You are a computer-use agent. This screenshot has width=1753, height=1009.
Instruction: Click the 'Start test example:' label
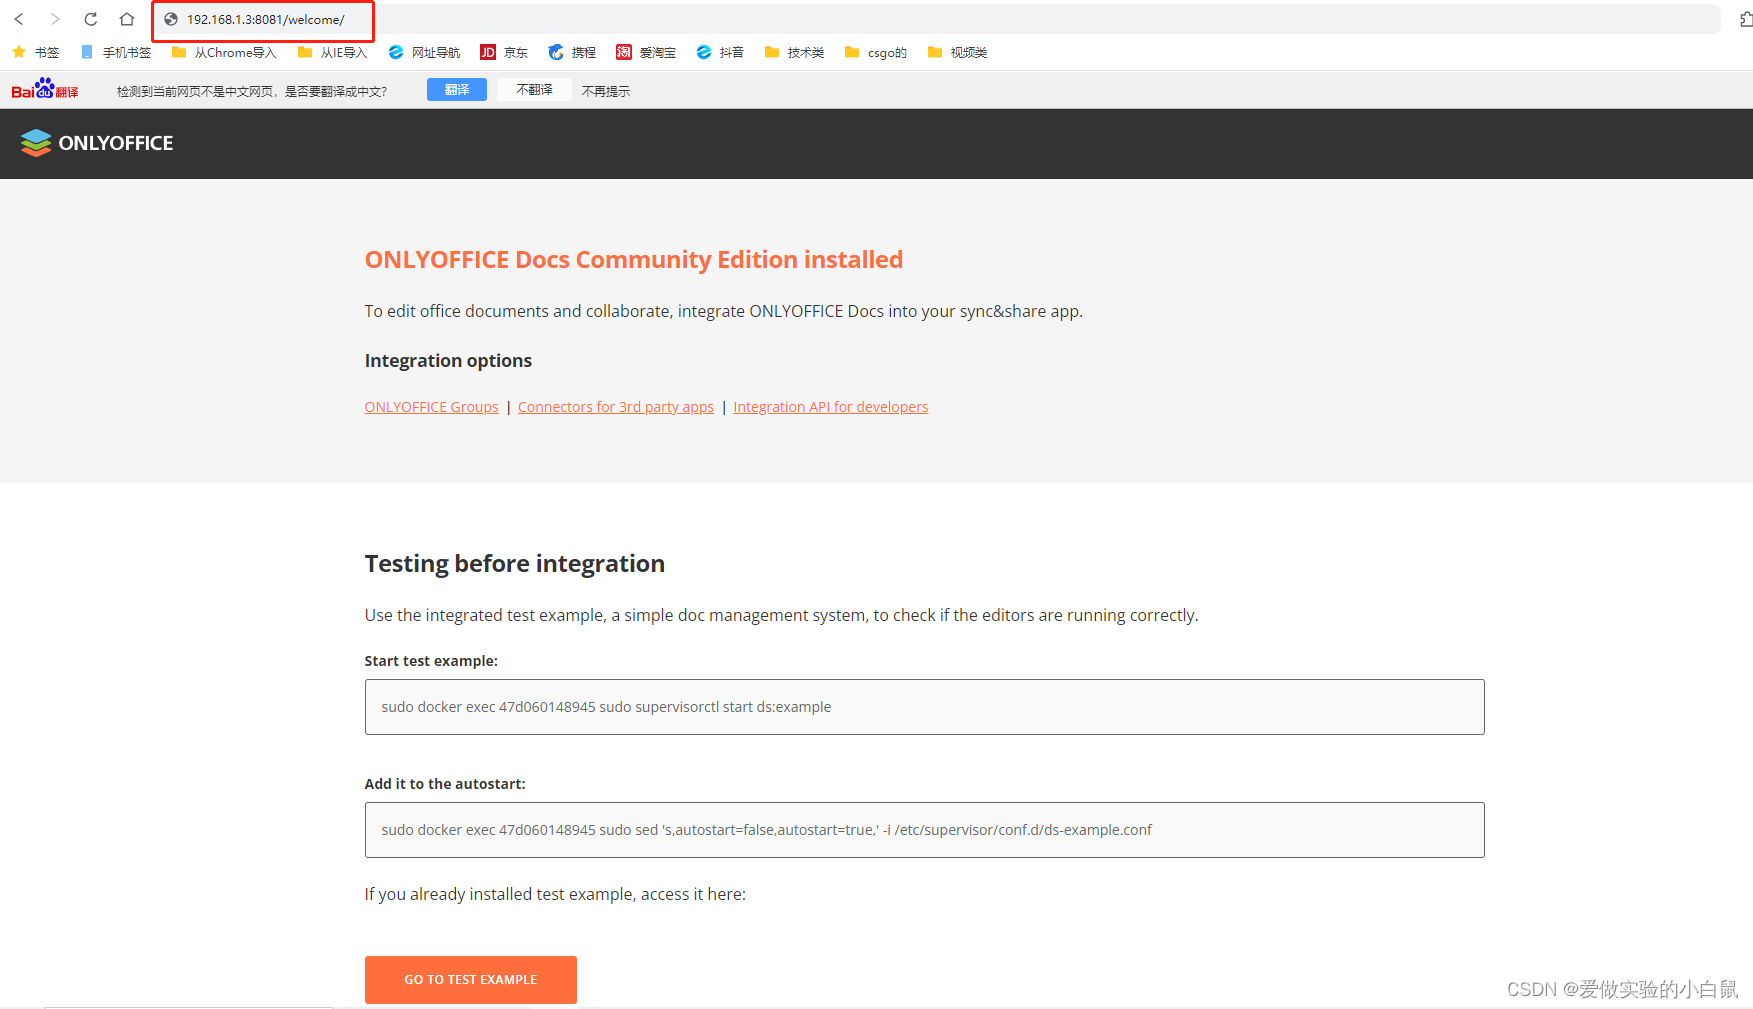(x=431, y=661)
